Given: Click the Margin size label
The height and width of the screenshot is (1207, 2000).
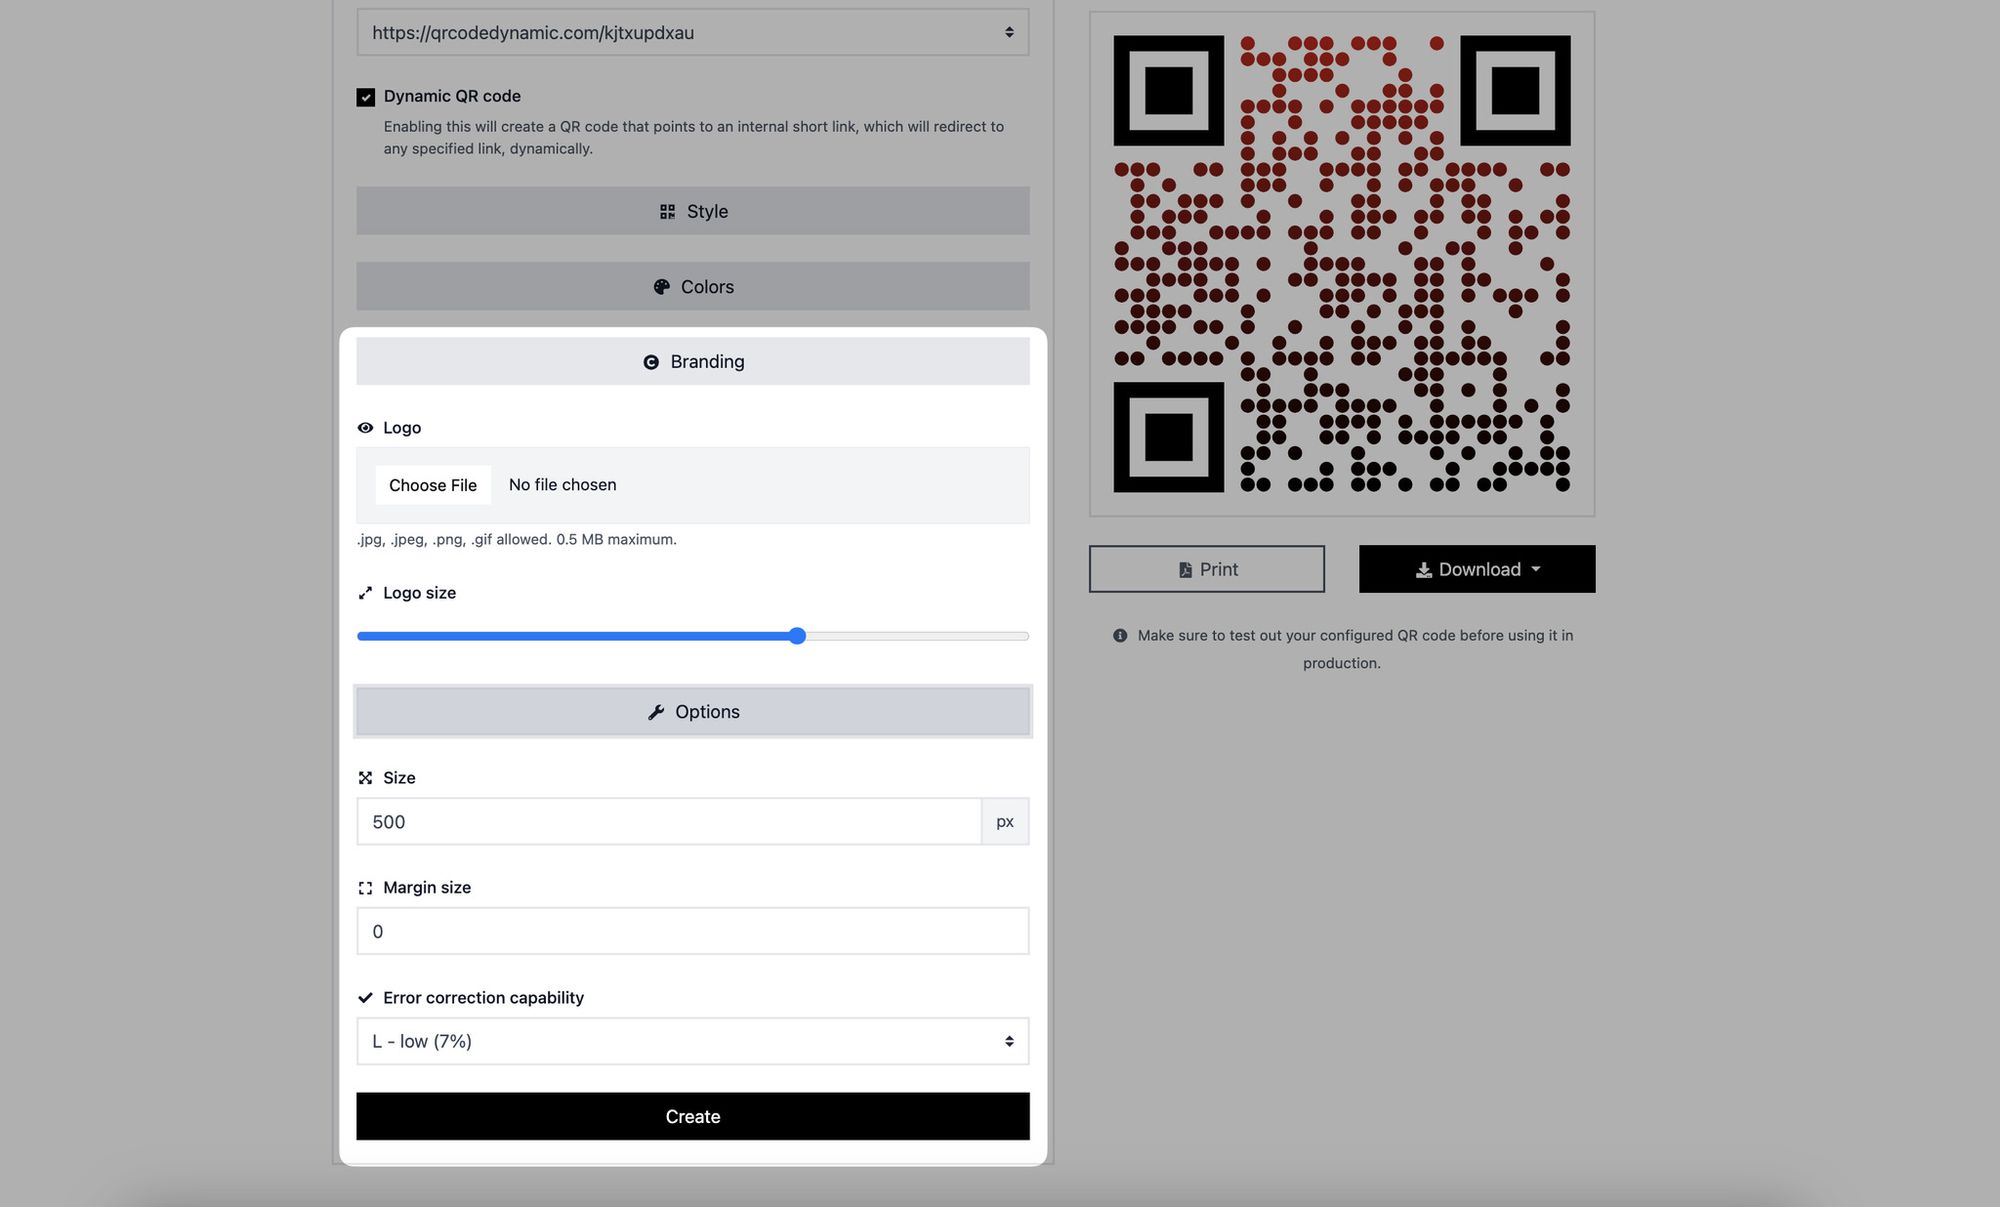Looking at the screenshot, I should pyautogui.click(x=427, y=888).
